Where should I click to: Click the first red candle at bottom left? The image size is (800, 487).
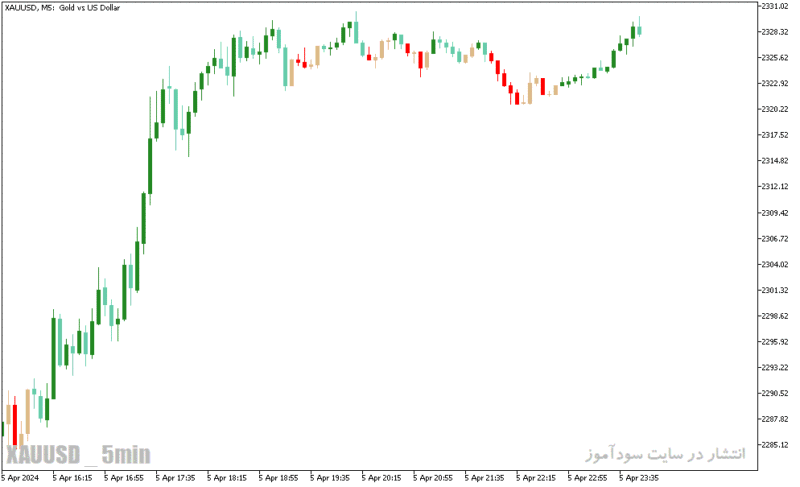15,424
